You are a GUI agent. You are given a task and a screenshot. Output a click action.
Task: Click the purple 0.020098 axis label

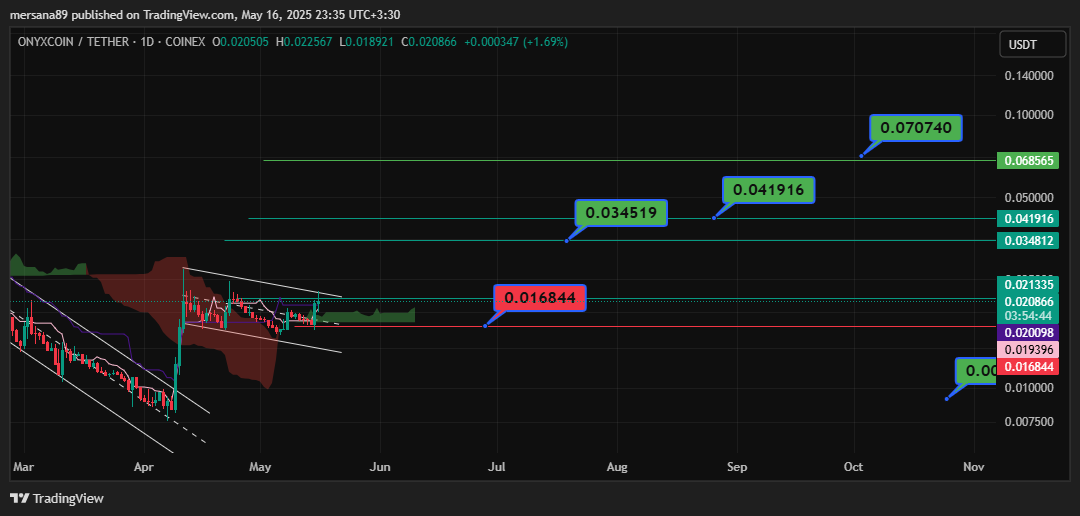1028,332
